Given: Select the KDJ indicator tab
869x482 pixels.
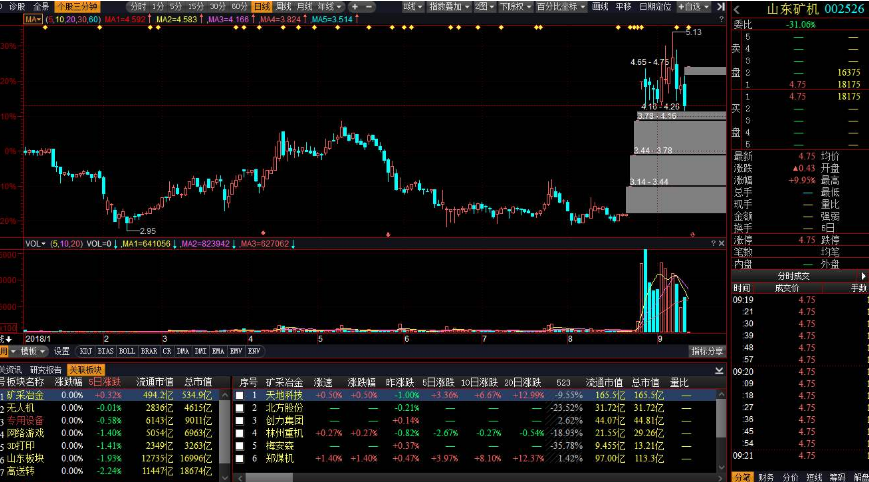Looking at the screenshot, I should point(86,351).
